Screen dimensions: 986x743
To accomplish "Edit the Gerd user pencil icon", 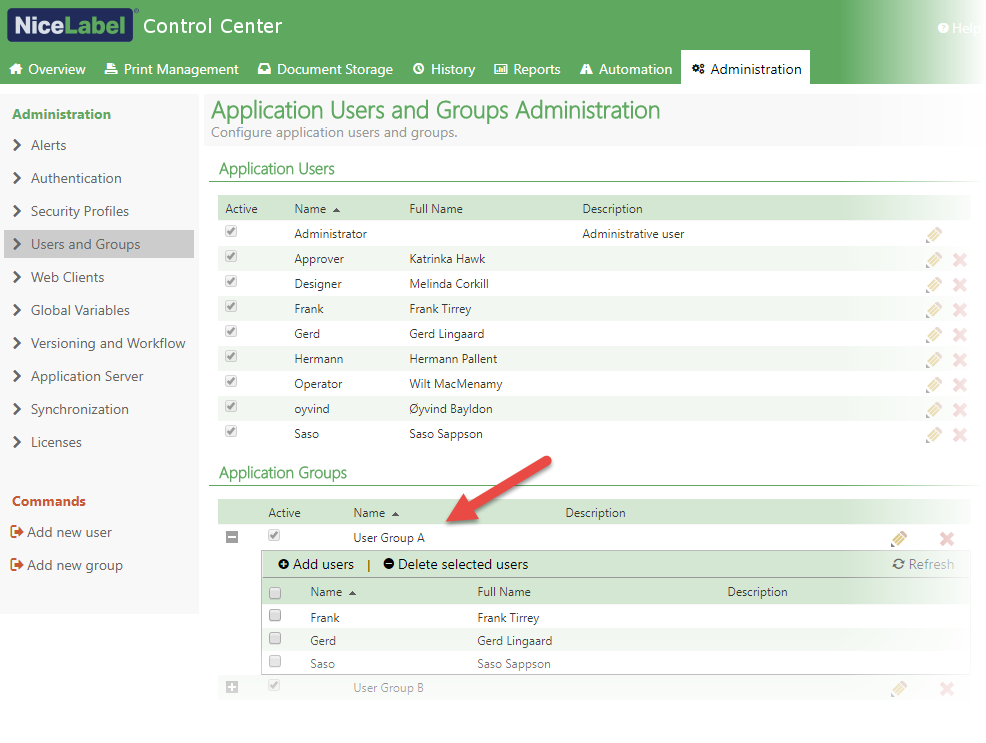I will pyautogui.click(x=934, y=334).
